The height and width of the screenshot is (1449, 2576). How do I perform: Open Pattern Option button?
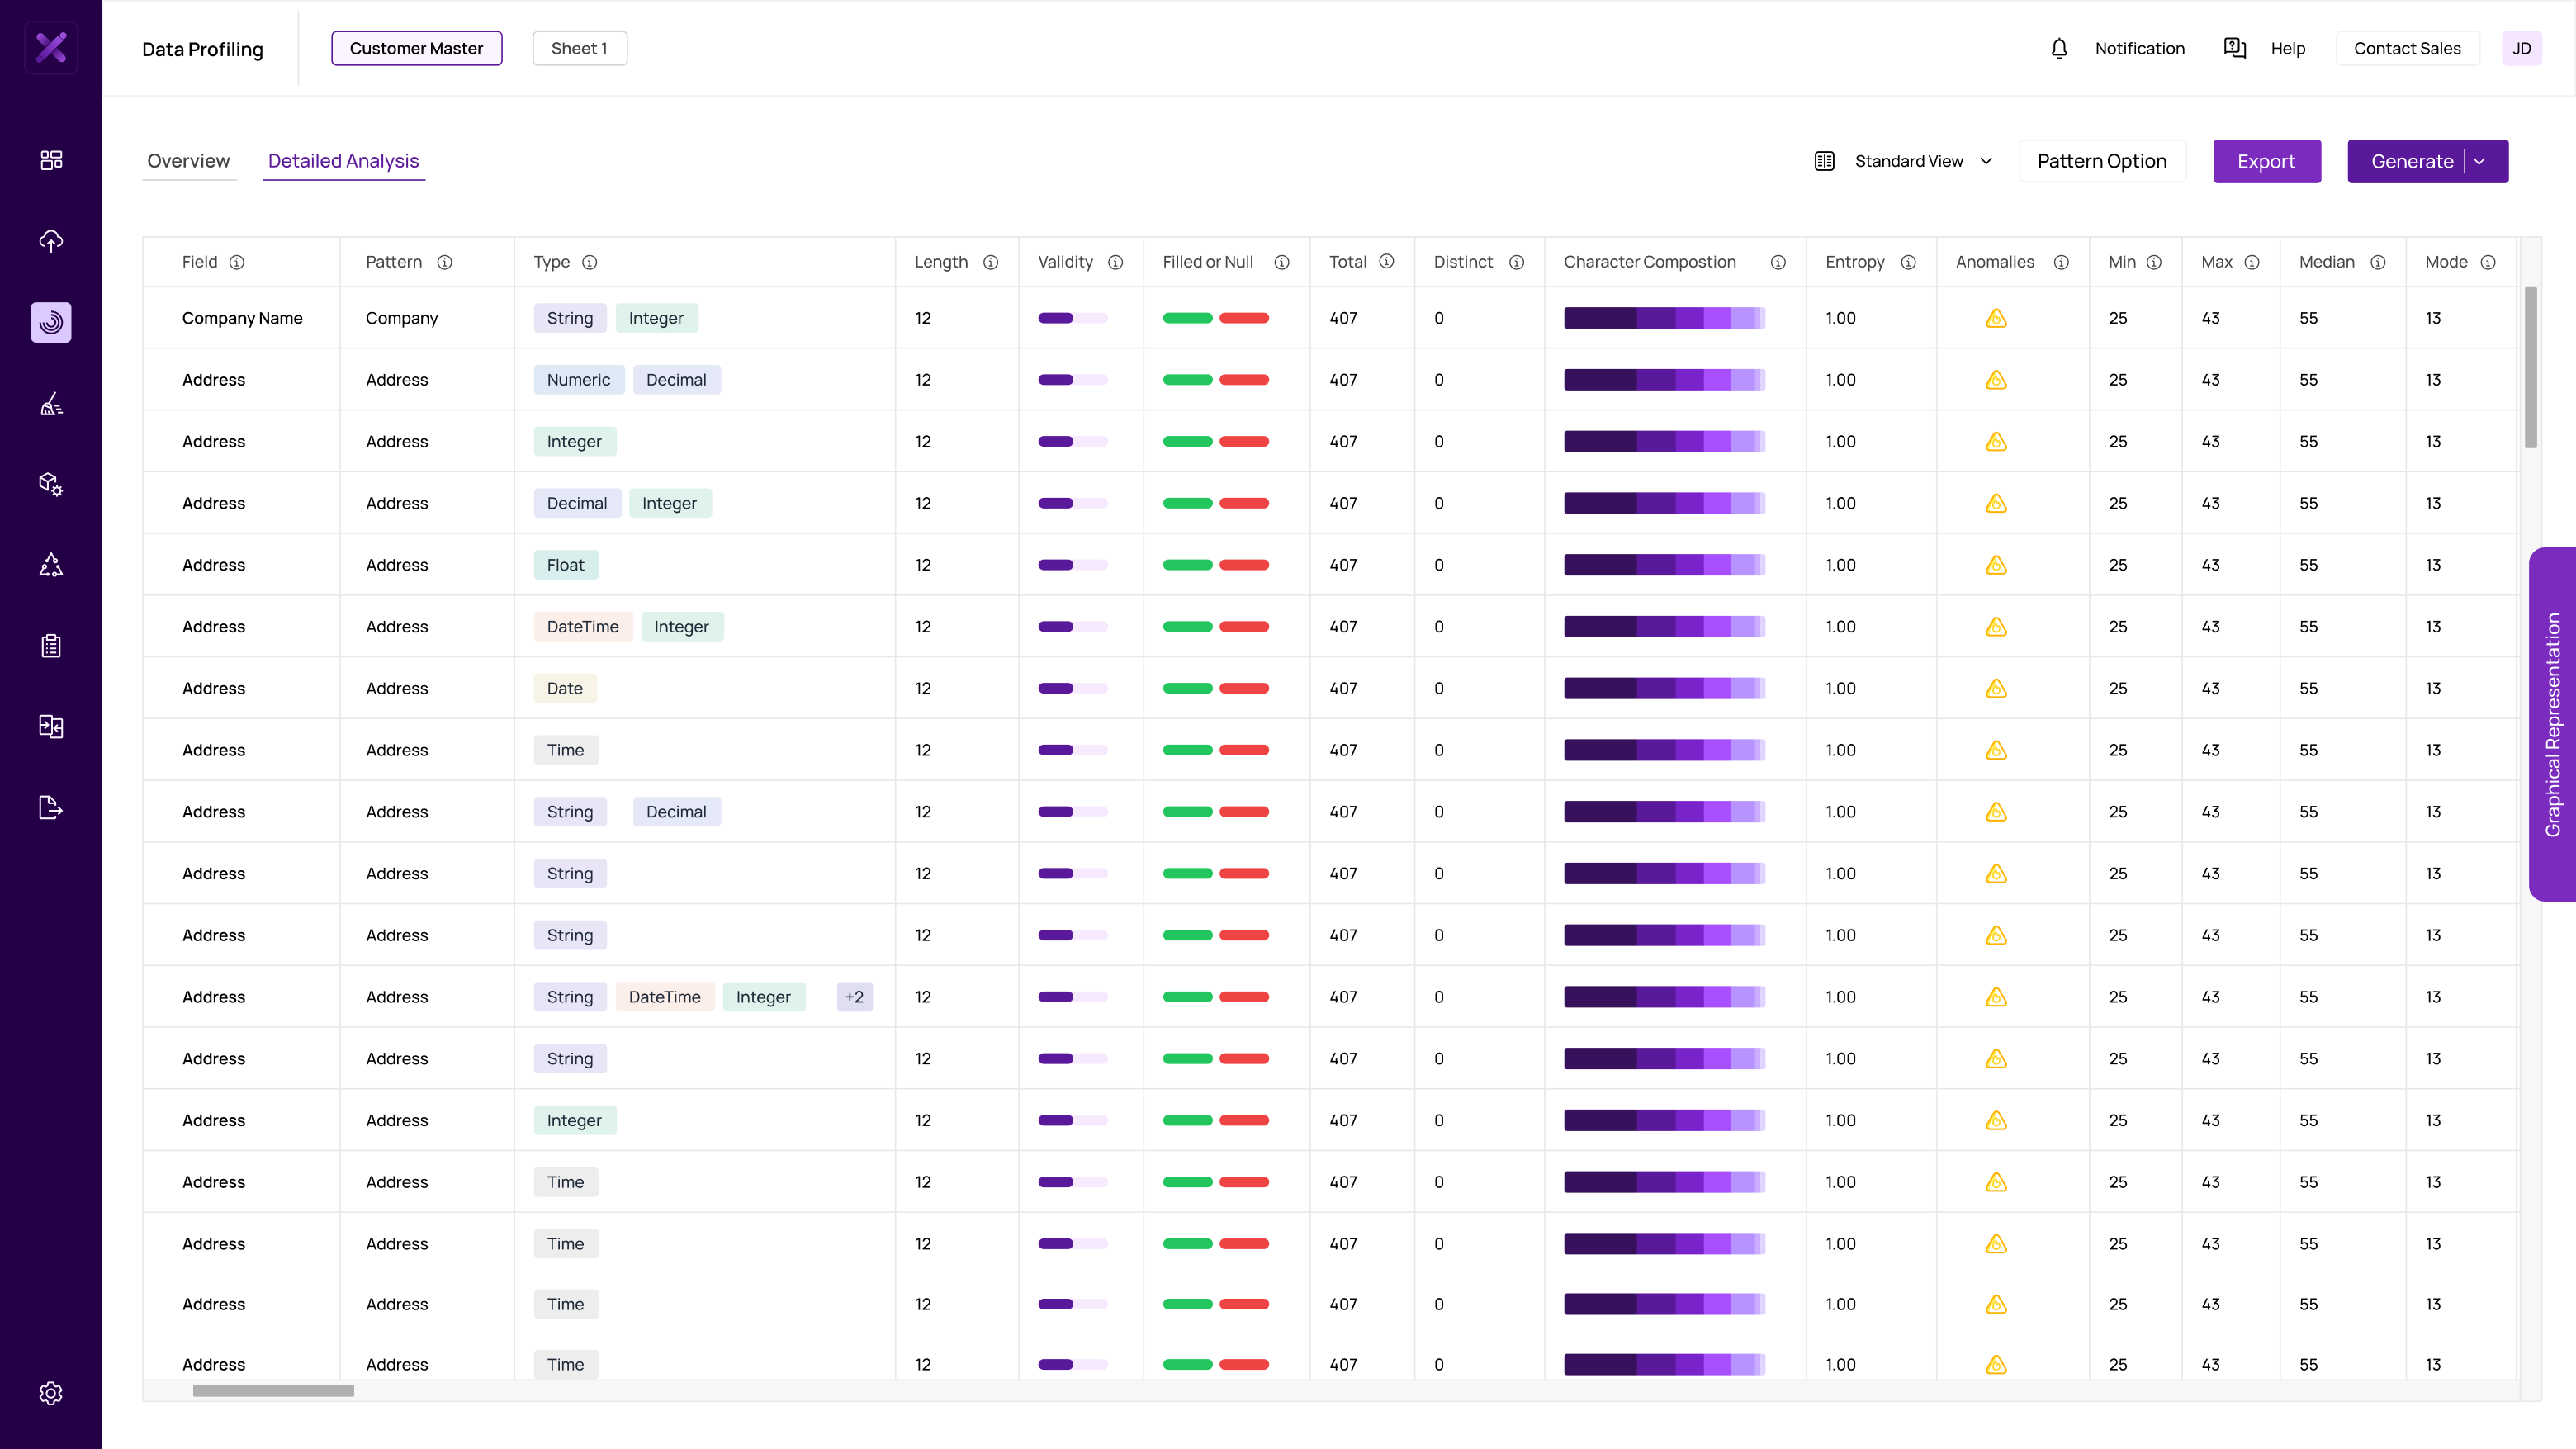2102,161
